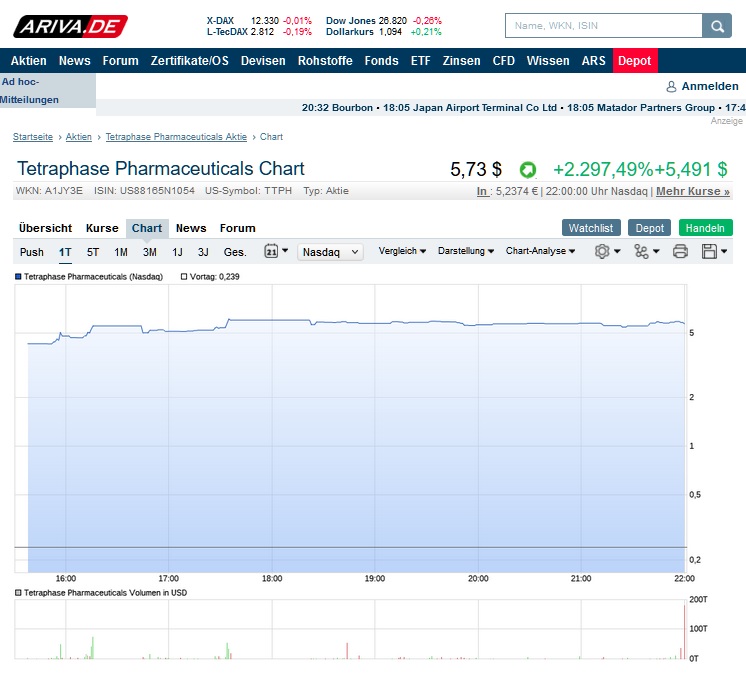Open the ETF menu item
The image size is (746, 685).
click(421, 61)
